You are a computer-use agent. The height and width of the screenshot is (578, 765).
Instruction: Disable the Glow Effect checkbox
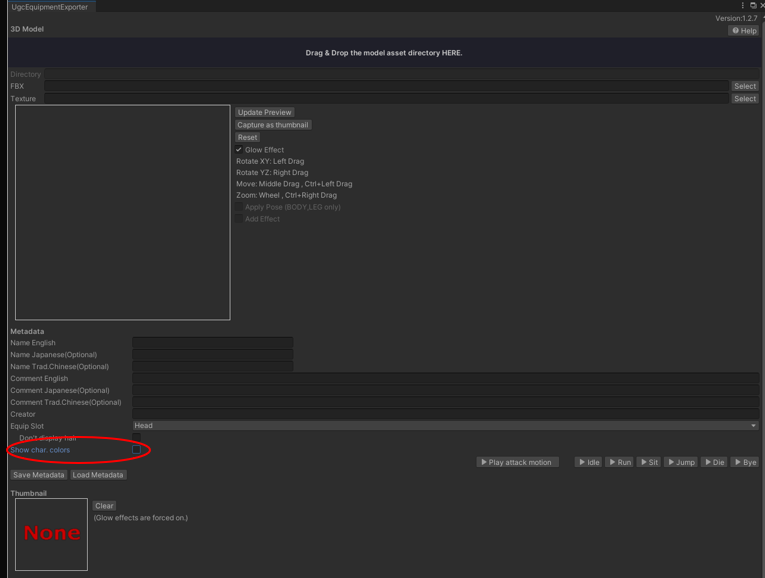[239, 150]
